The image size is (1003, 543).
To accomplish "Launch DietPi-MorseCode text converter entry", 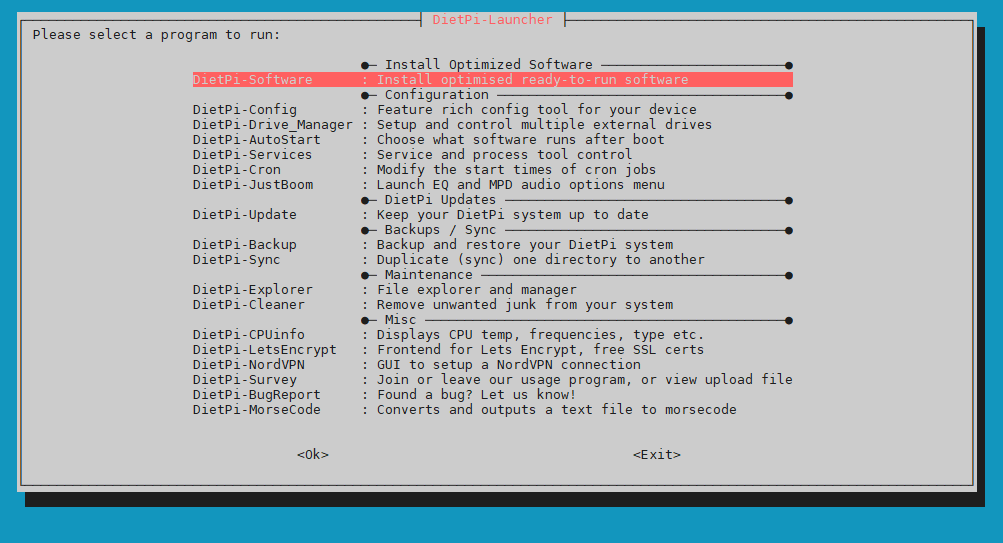I will 493,410.
